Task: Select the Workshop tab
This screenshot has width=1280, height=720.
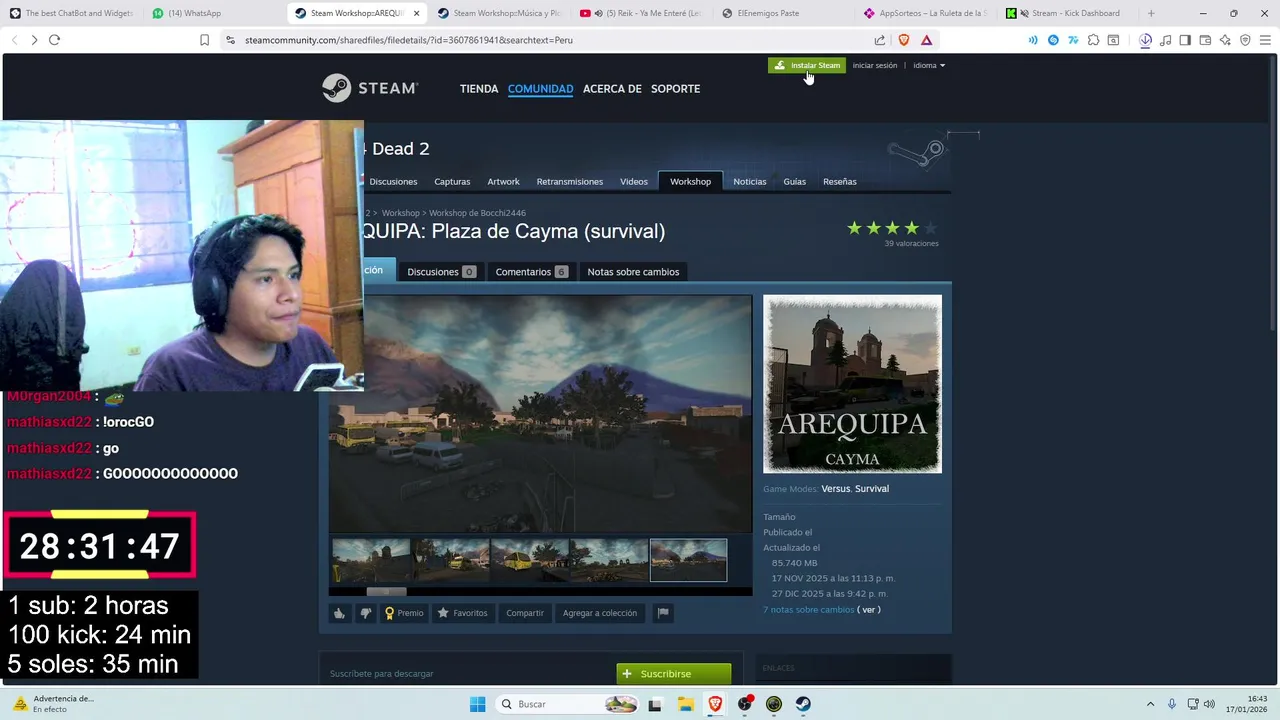Action: (x=690, y=182)
